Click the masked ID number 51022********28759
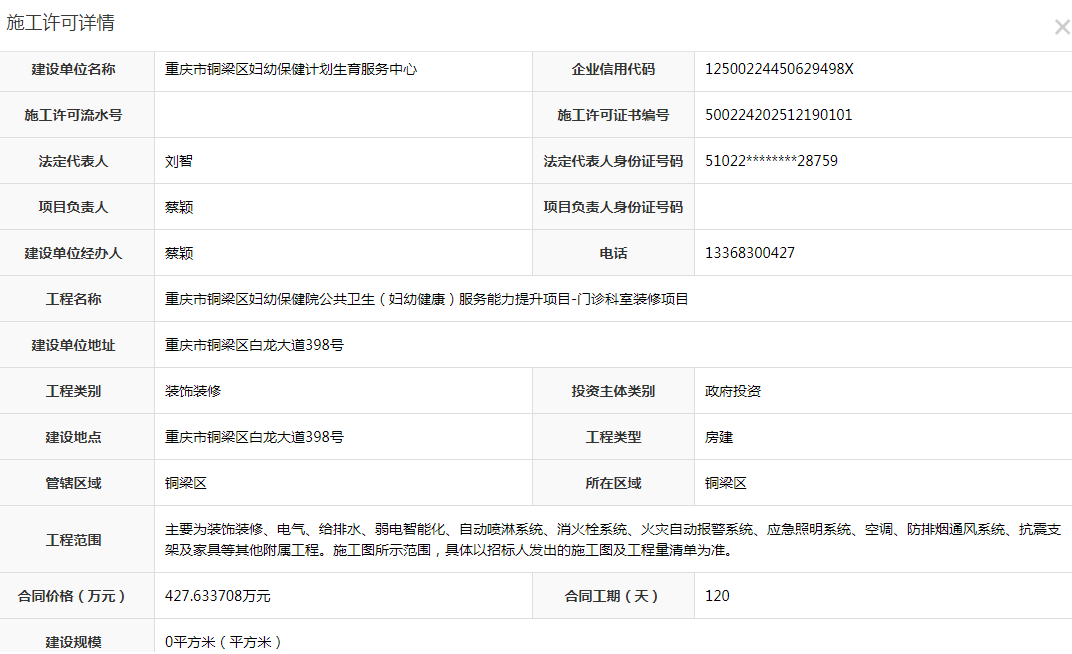Image resolution: width=1072 pixels, height=654 pixels. (x=771, y=161)
